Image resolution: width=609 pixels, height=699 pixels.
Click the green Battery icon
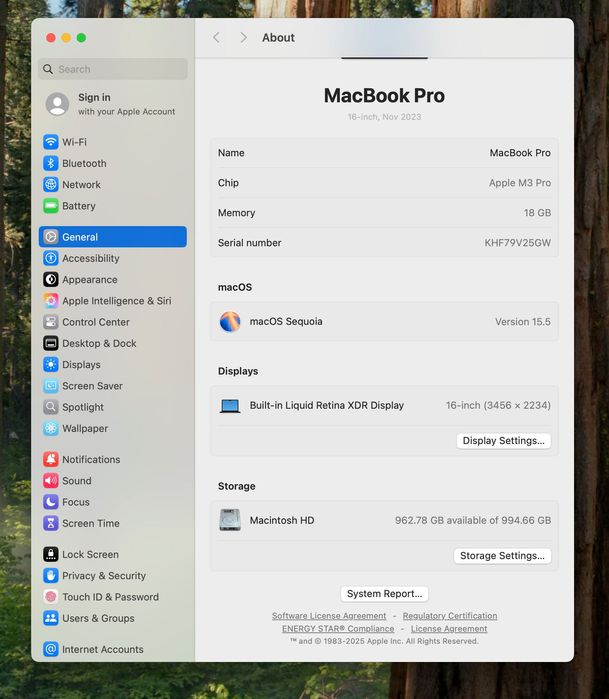point(51,206)
